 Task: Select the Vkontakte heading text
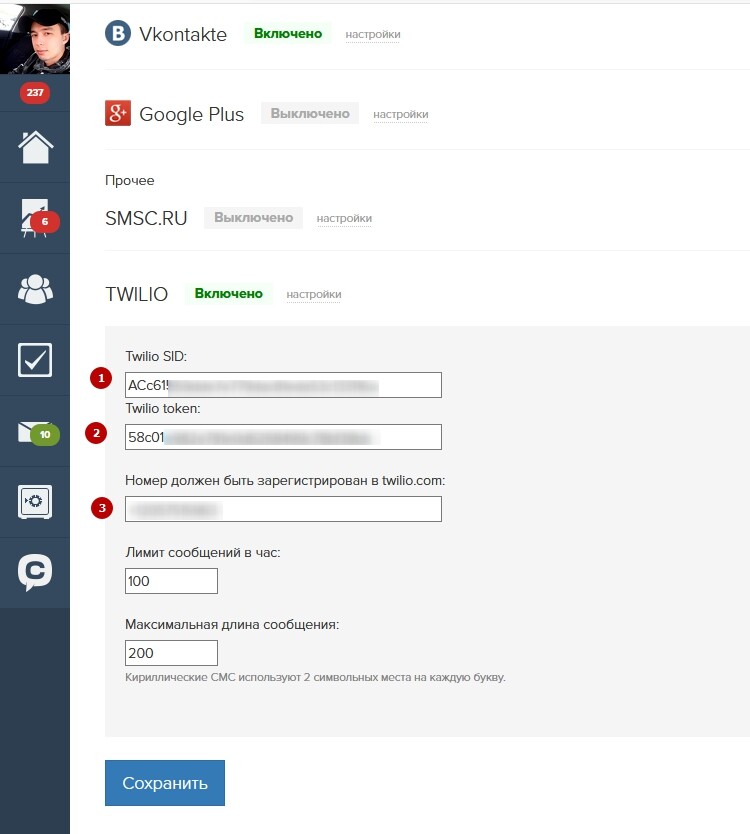pyautogui.click(x=183, y=35)
